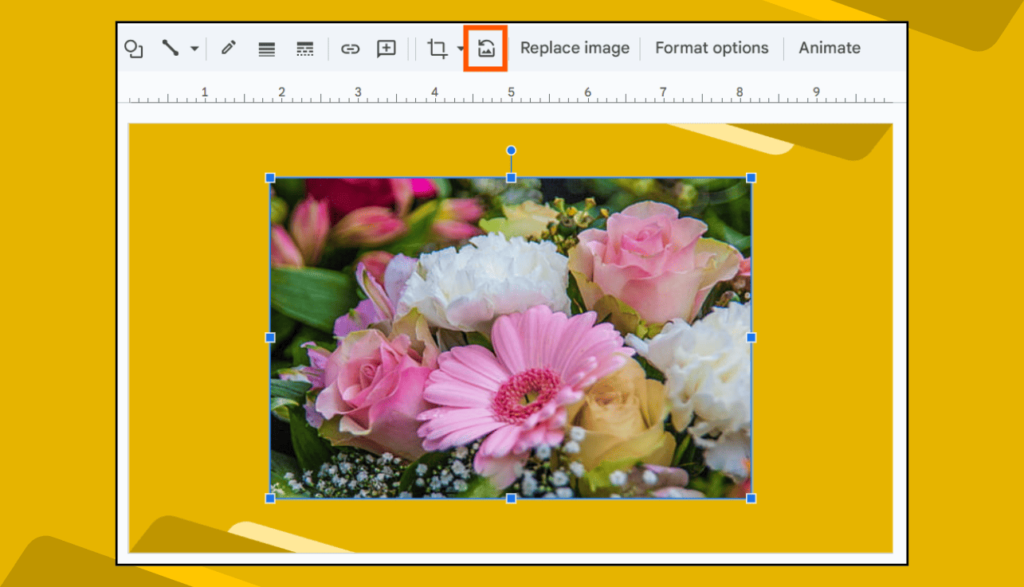1024x587 pixels.
Task: Click the flower bouquet image
Action: 510,335
